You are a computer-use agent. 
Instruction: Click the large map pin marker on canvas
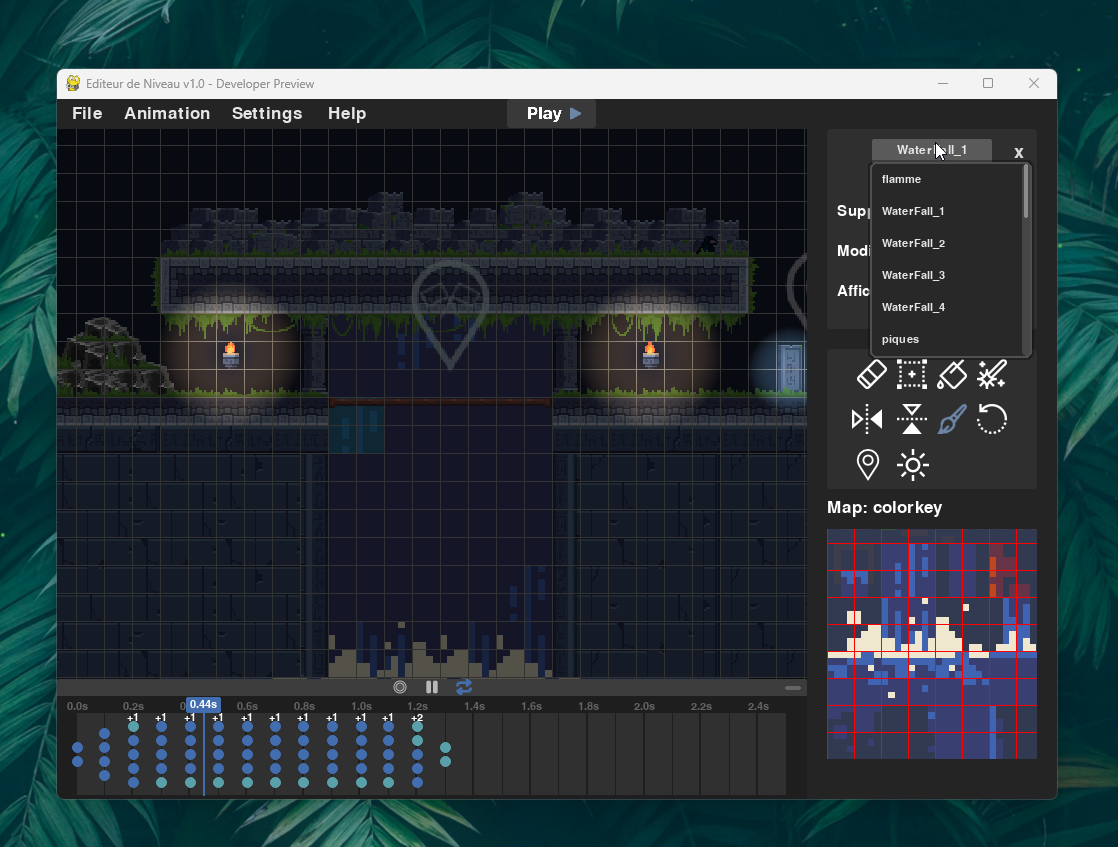point(450,314)
